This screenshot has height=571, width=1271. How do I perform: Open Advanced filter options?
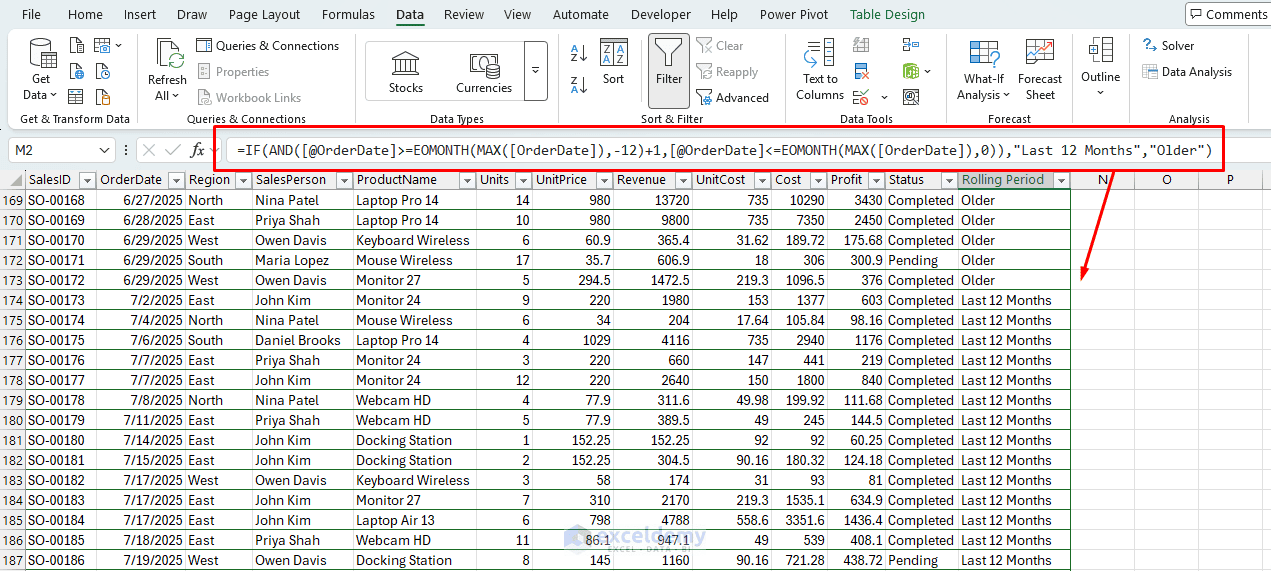(x=733, y=98)
